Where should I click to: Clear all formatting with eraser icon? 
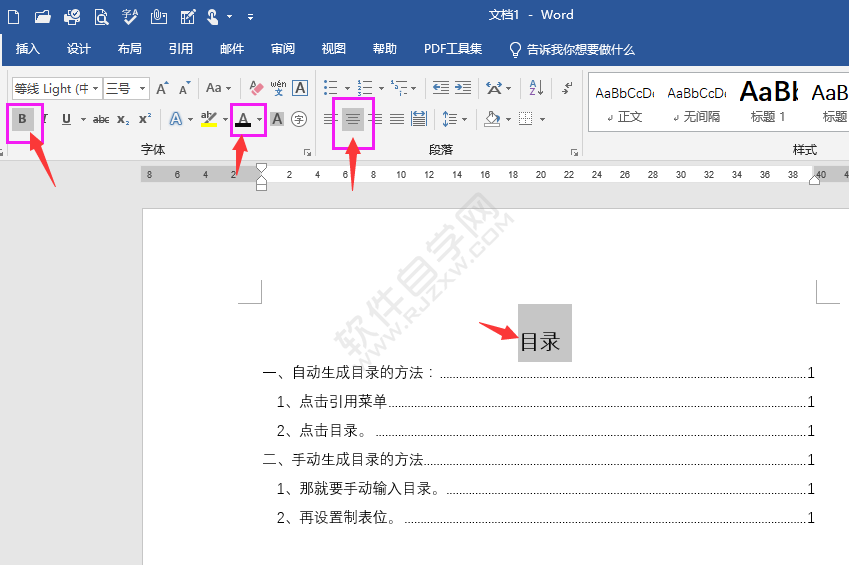(x=256, y=88)
